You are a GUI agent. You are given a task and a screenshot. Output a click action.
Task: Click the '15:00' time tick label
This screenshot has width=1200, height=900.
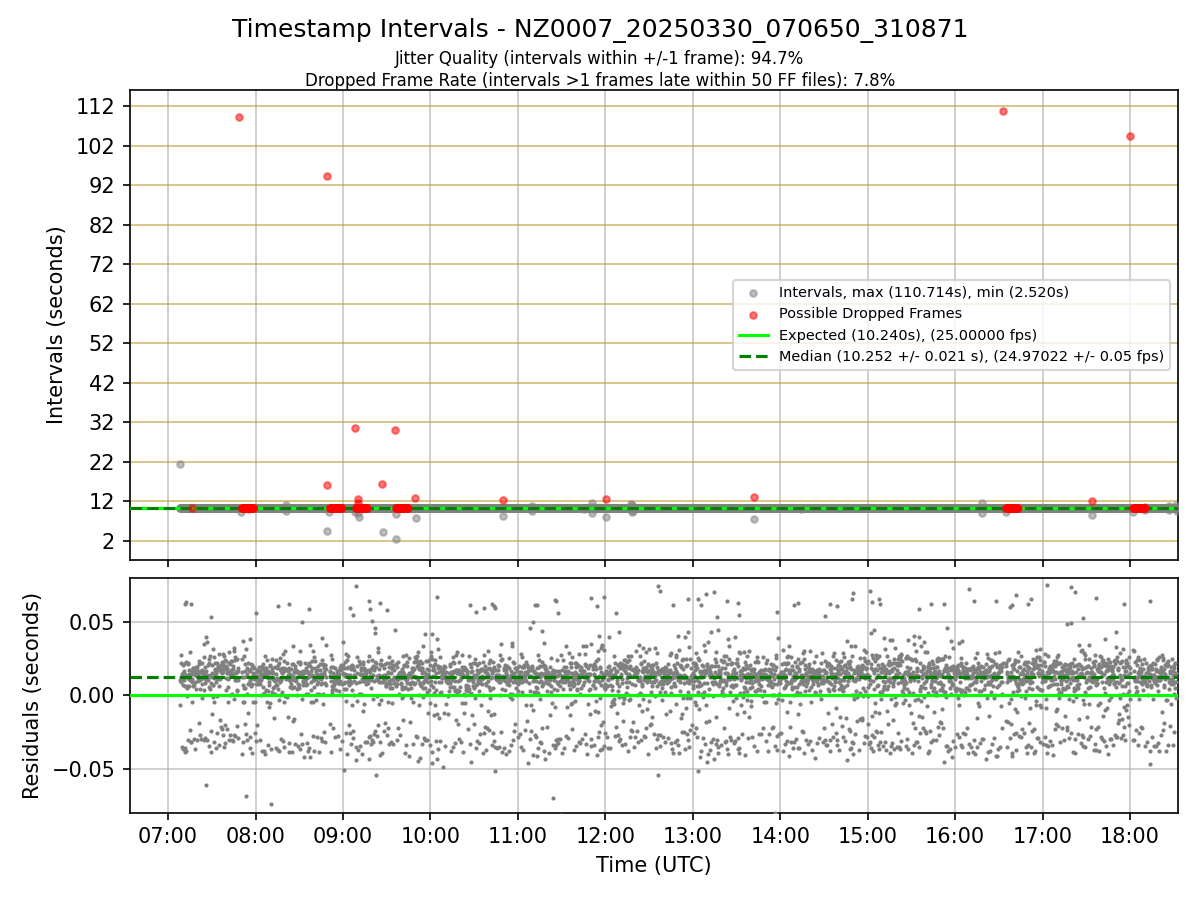(x=867, y=834)
